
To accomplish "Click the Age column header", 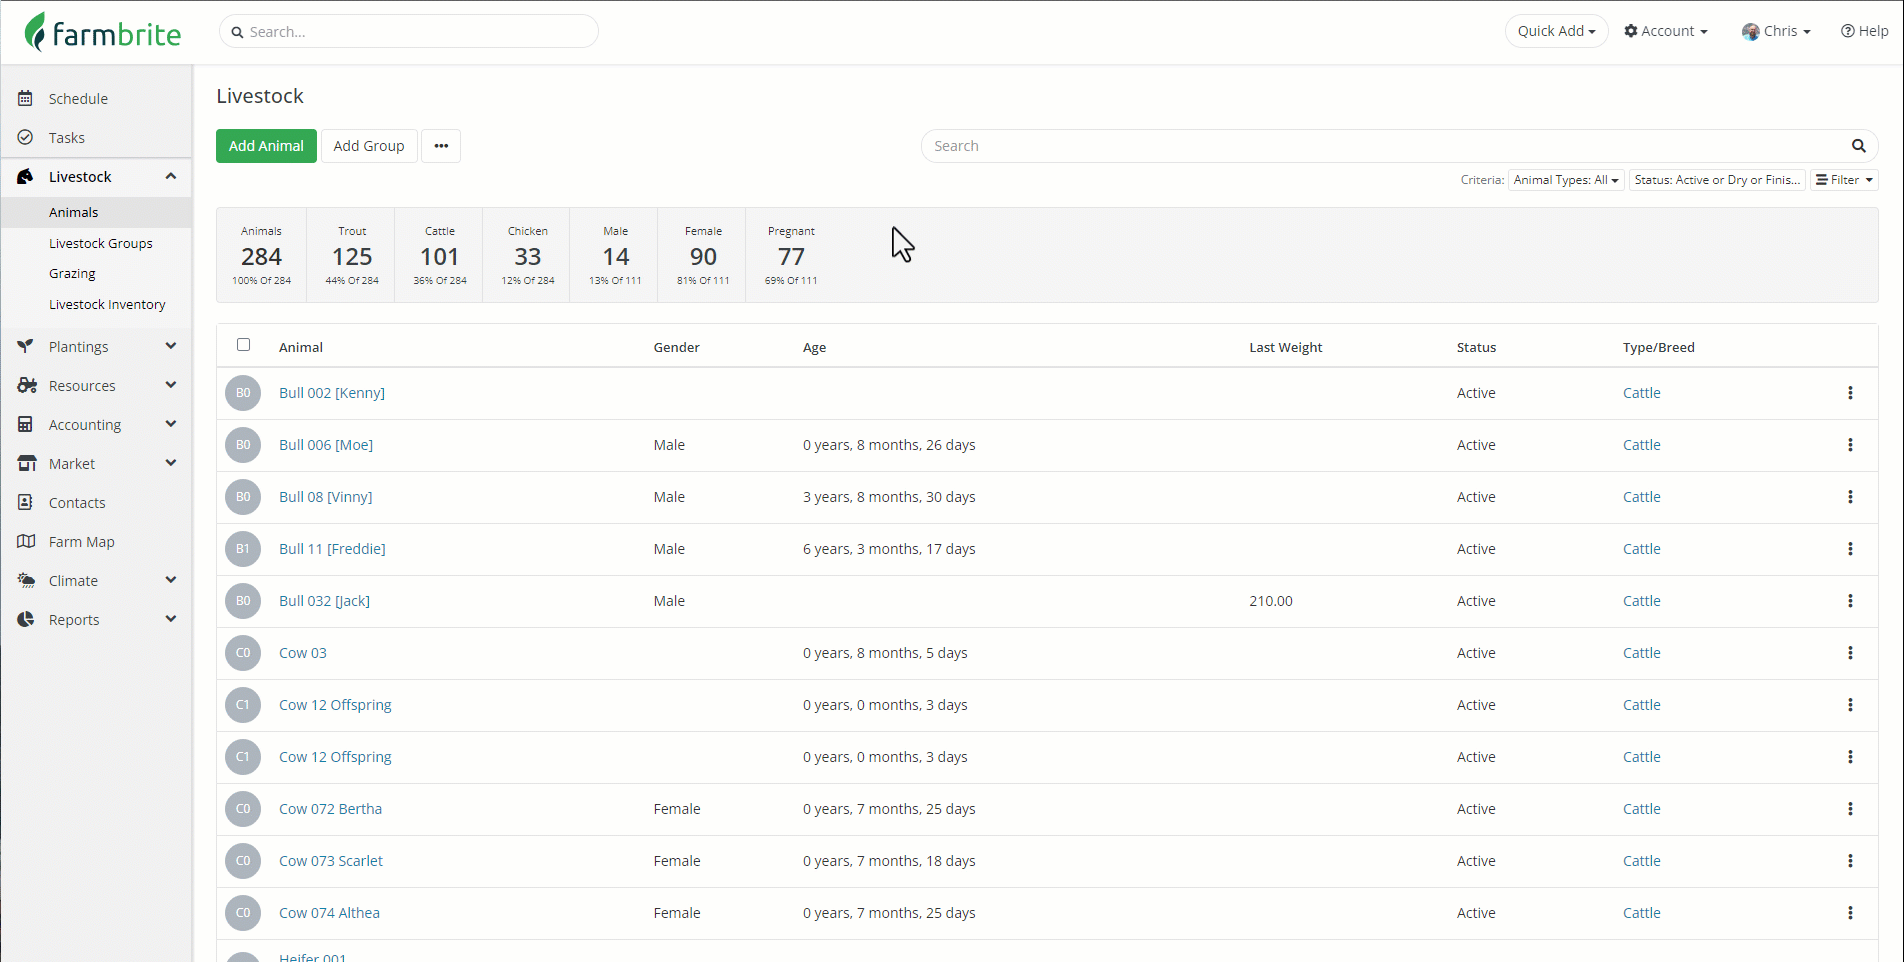I will click(x=814, y=347).
